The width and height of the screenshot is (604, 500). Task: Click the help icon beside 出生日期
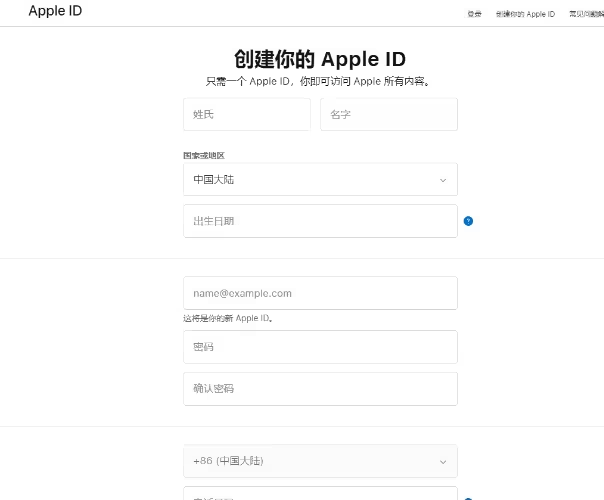(468, 221)
